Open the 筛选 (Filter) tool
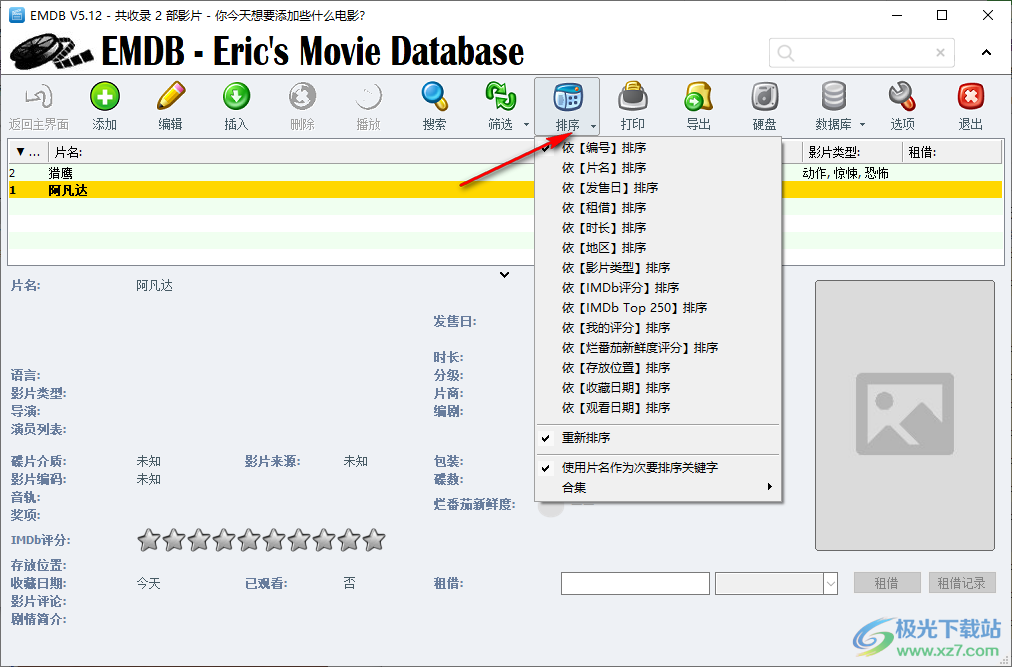 (x=500, y=105)
